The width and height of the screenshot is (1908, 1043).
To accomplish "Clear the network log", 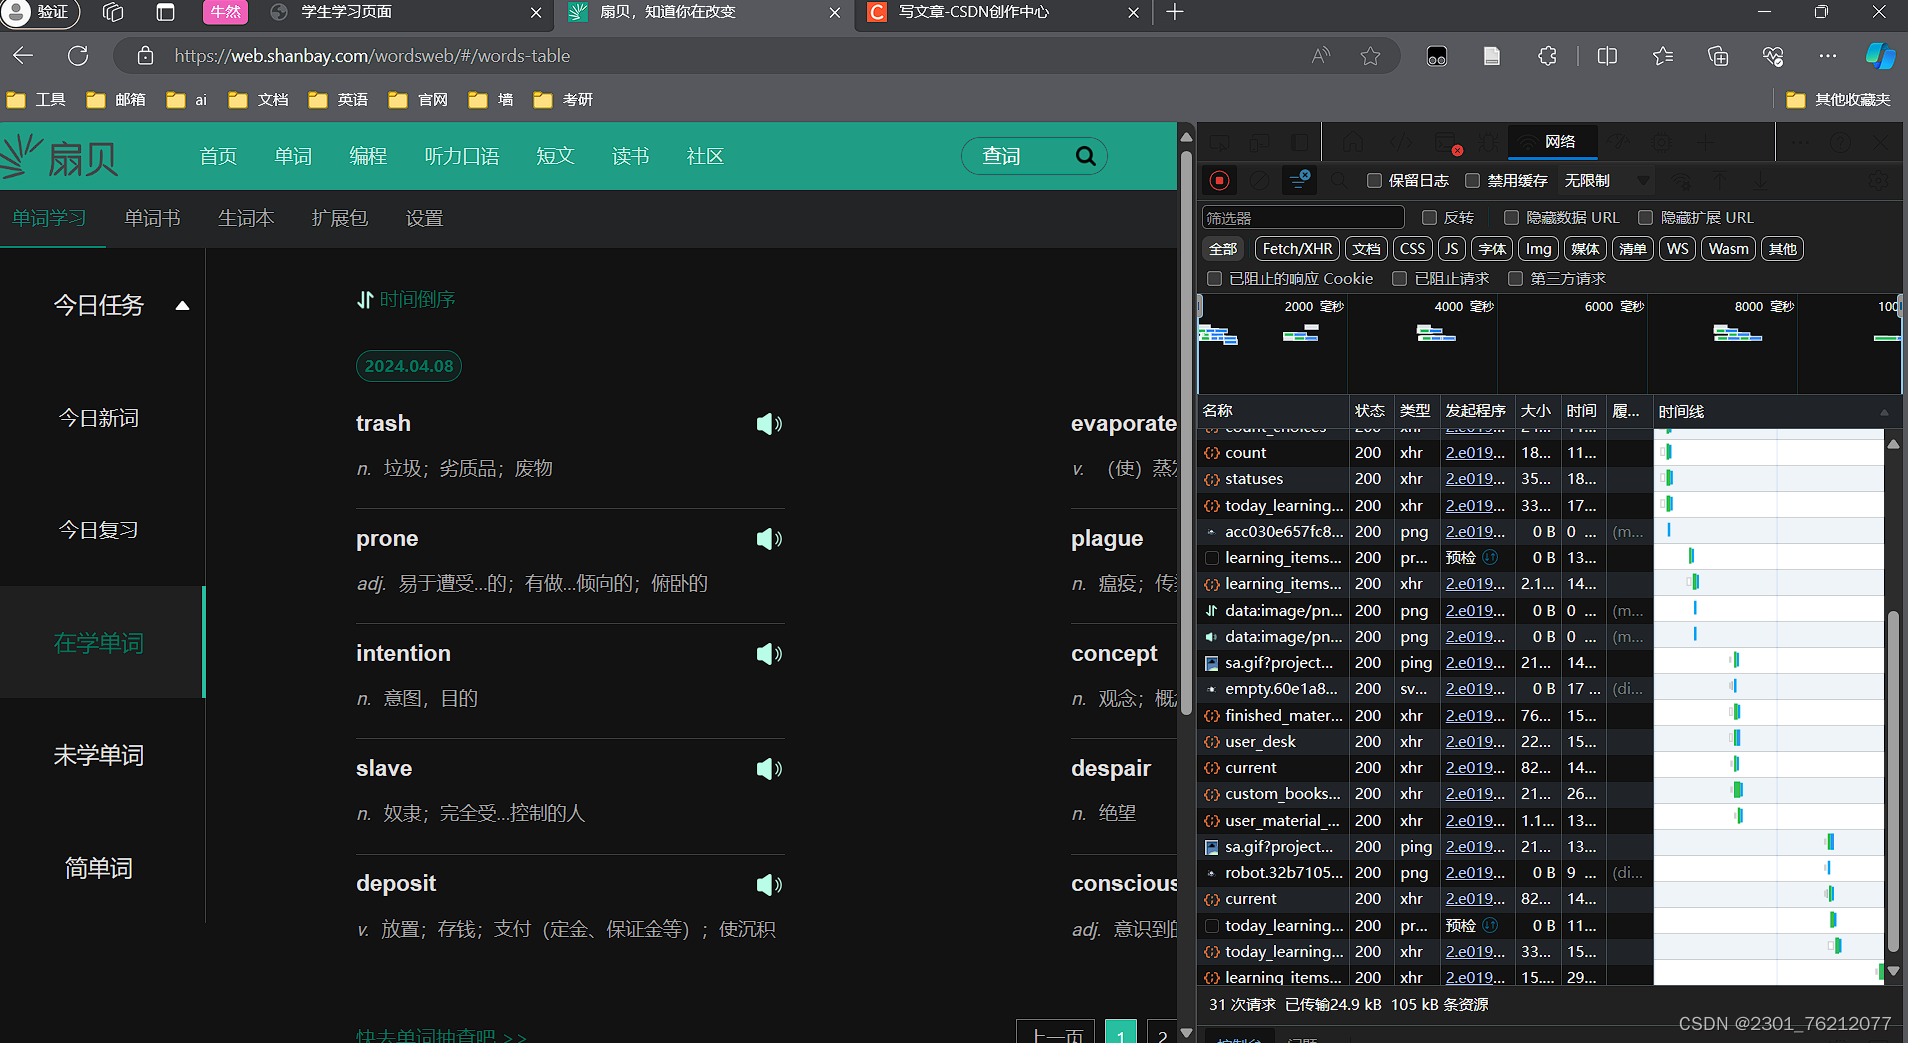I will (1259, 180).
